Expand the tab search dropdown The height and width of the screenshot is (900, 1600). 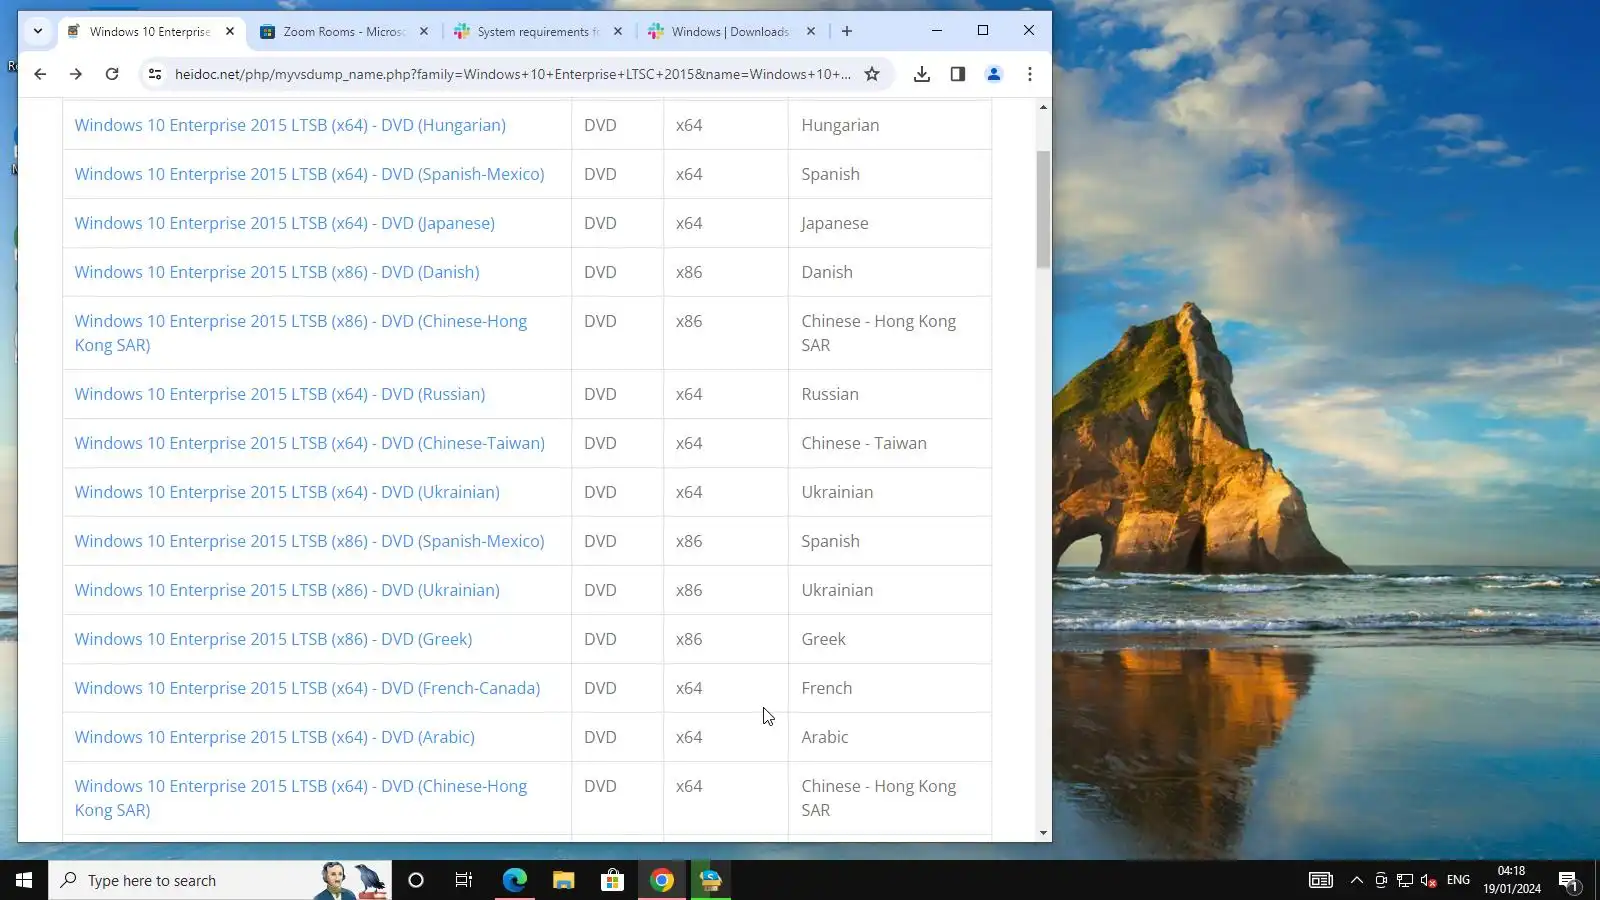[x=38, y=31]
